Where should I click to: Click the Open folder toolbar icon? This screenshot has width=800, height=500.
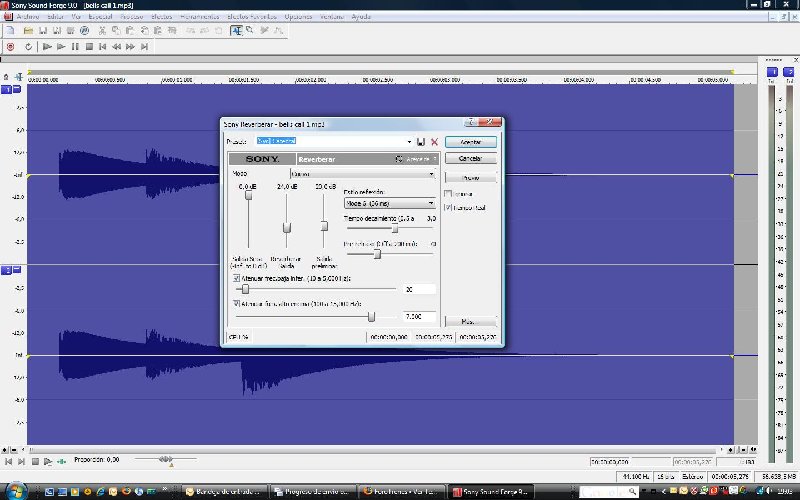29,31
